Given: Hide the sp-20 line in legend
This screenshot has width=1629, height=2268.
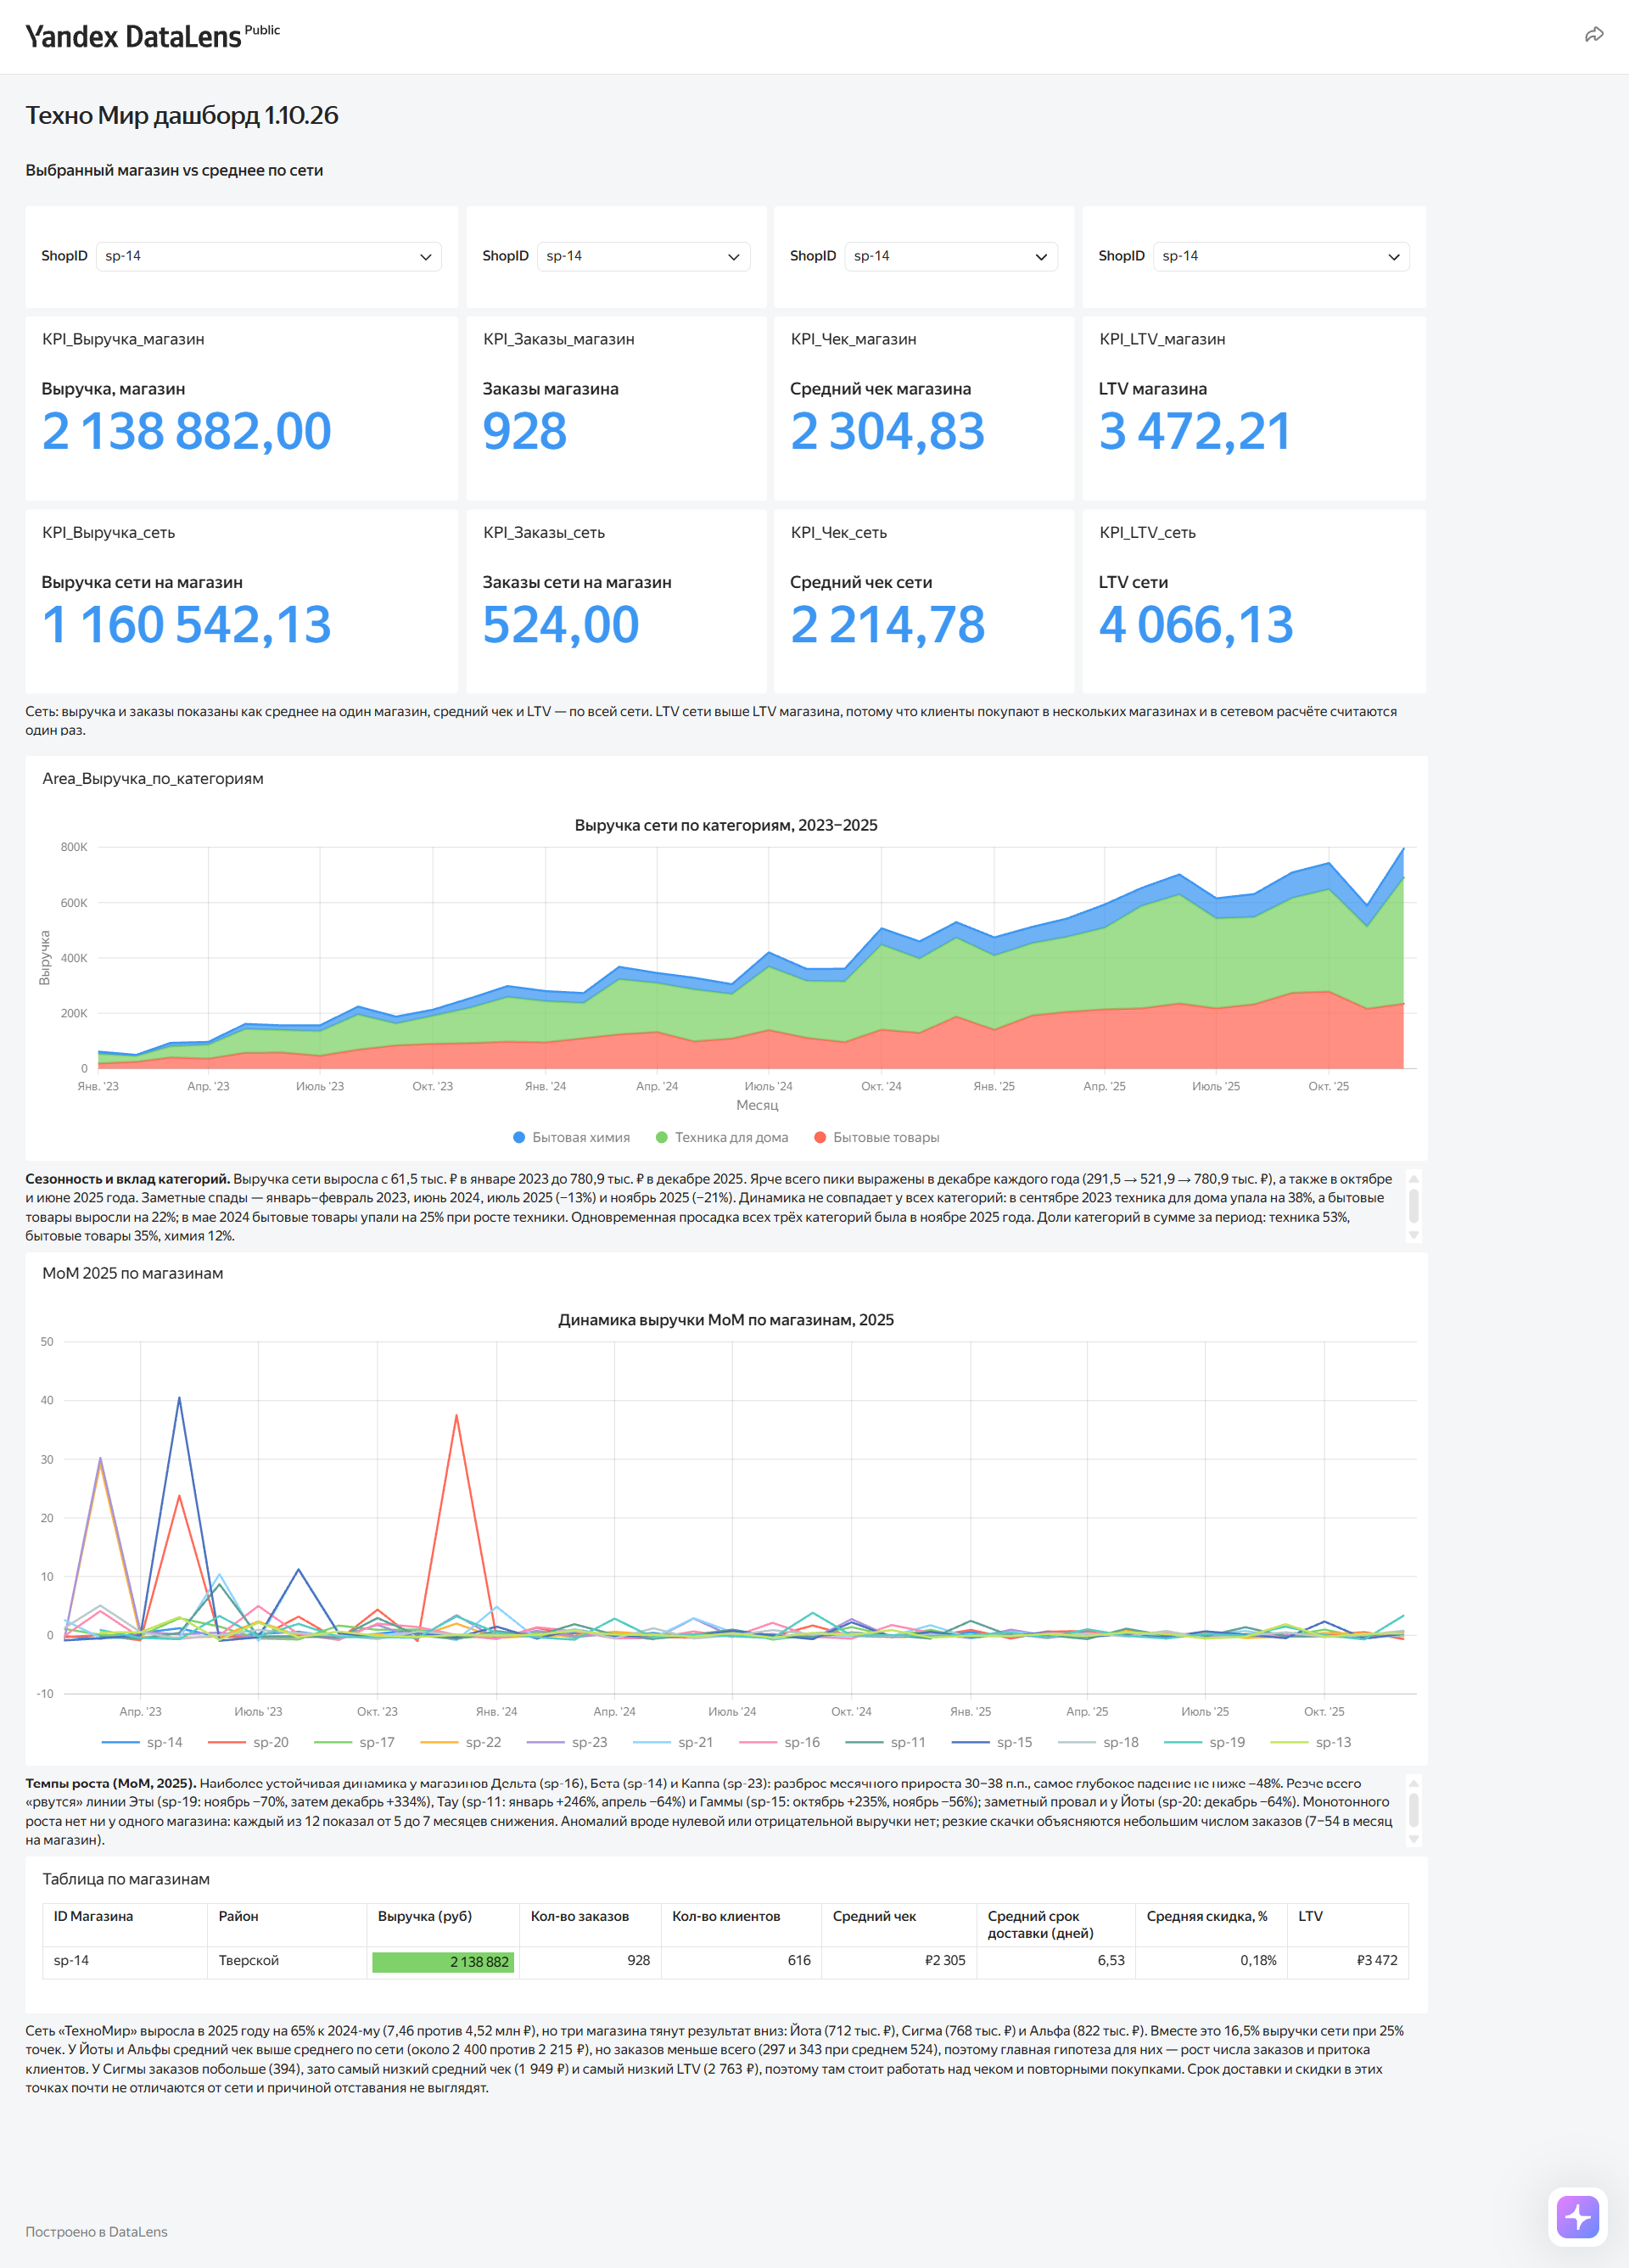Looking at the screenshot, I should [x=248, y=1742].
